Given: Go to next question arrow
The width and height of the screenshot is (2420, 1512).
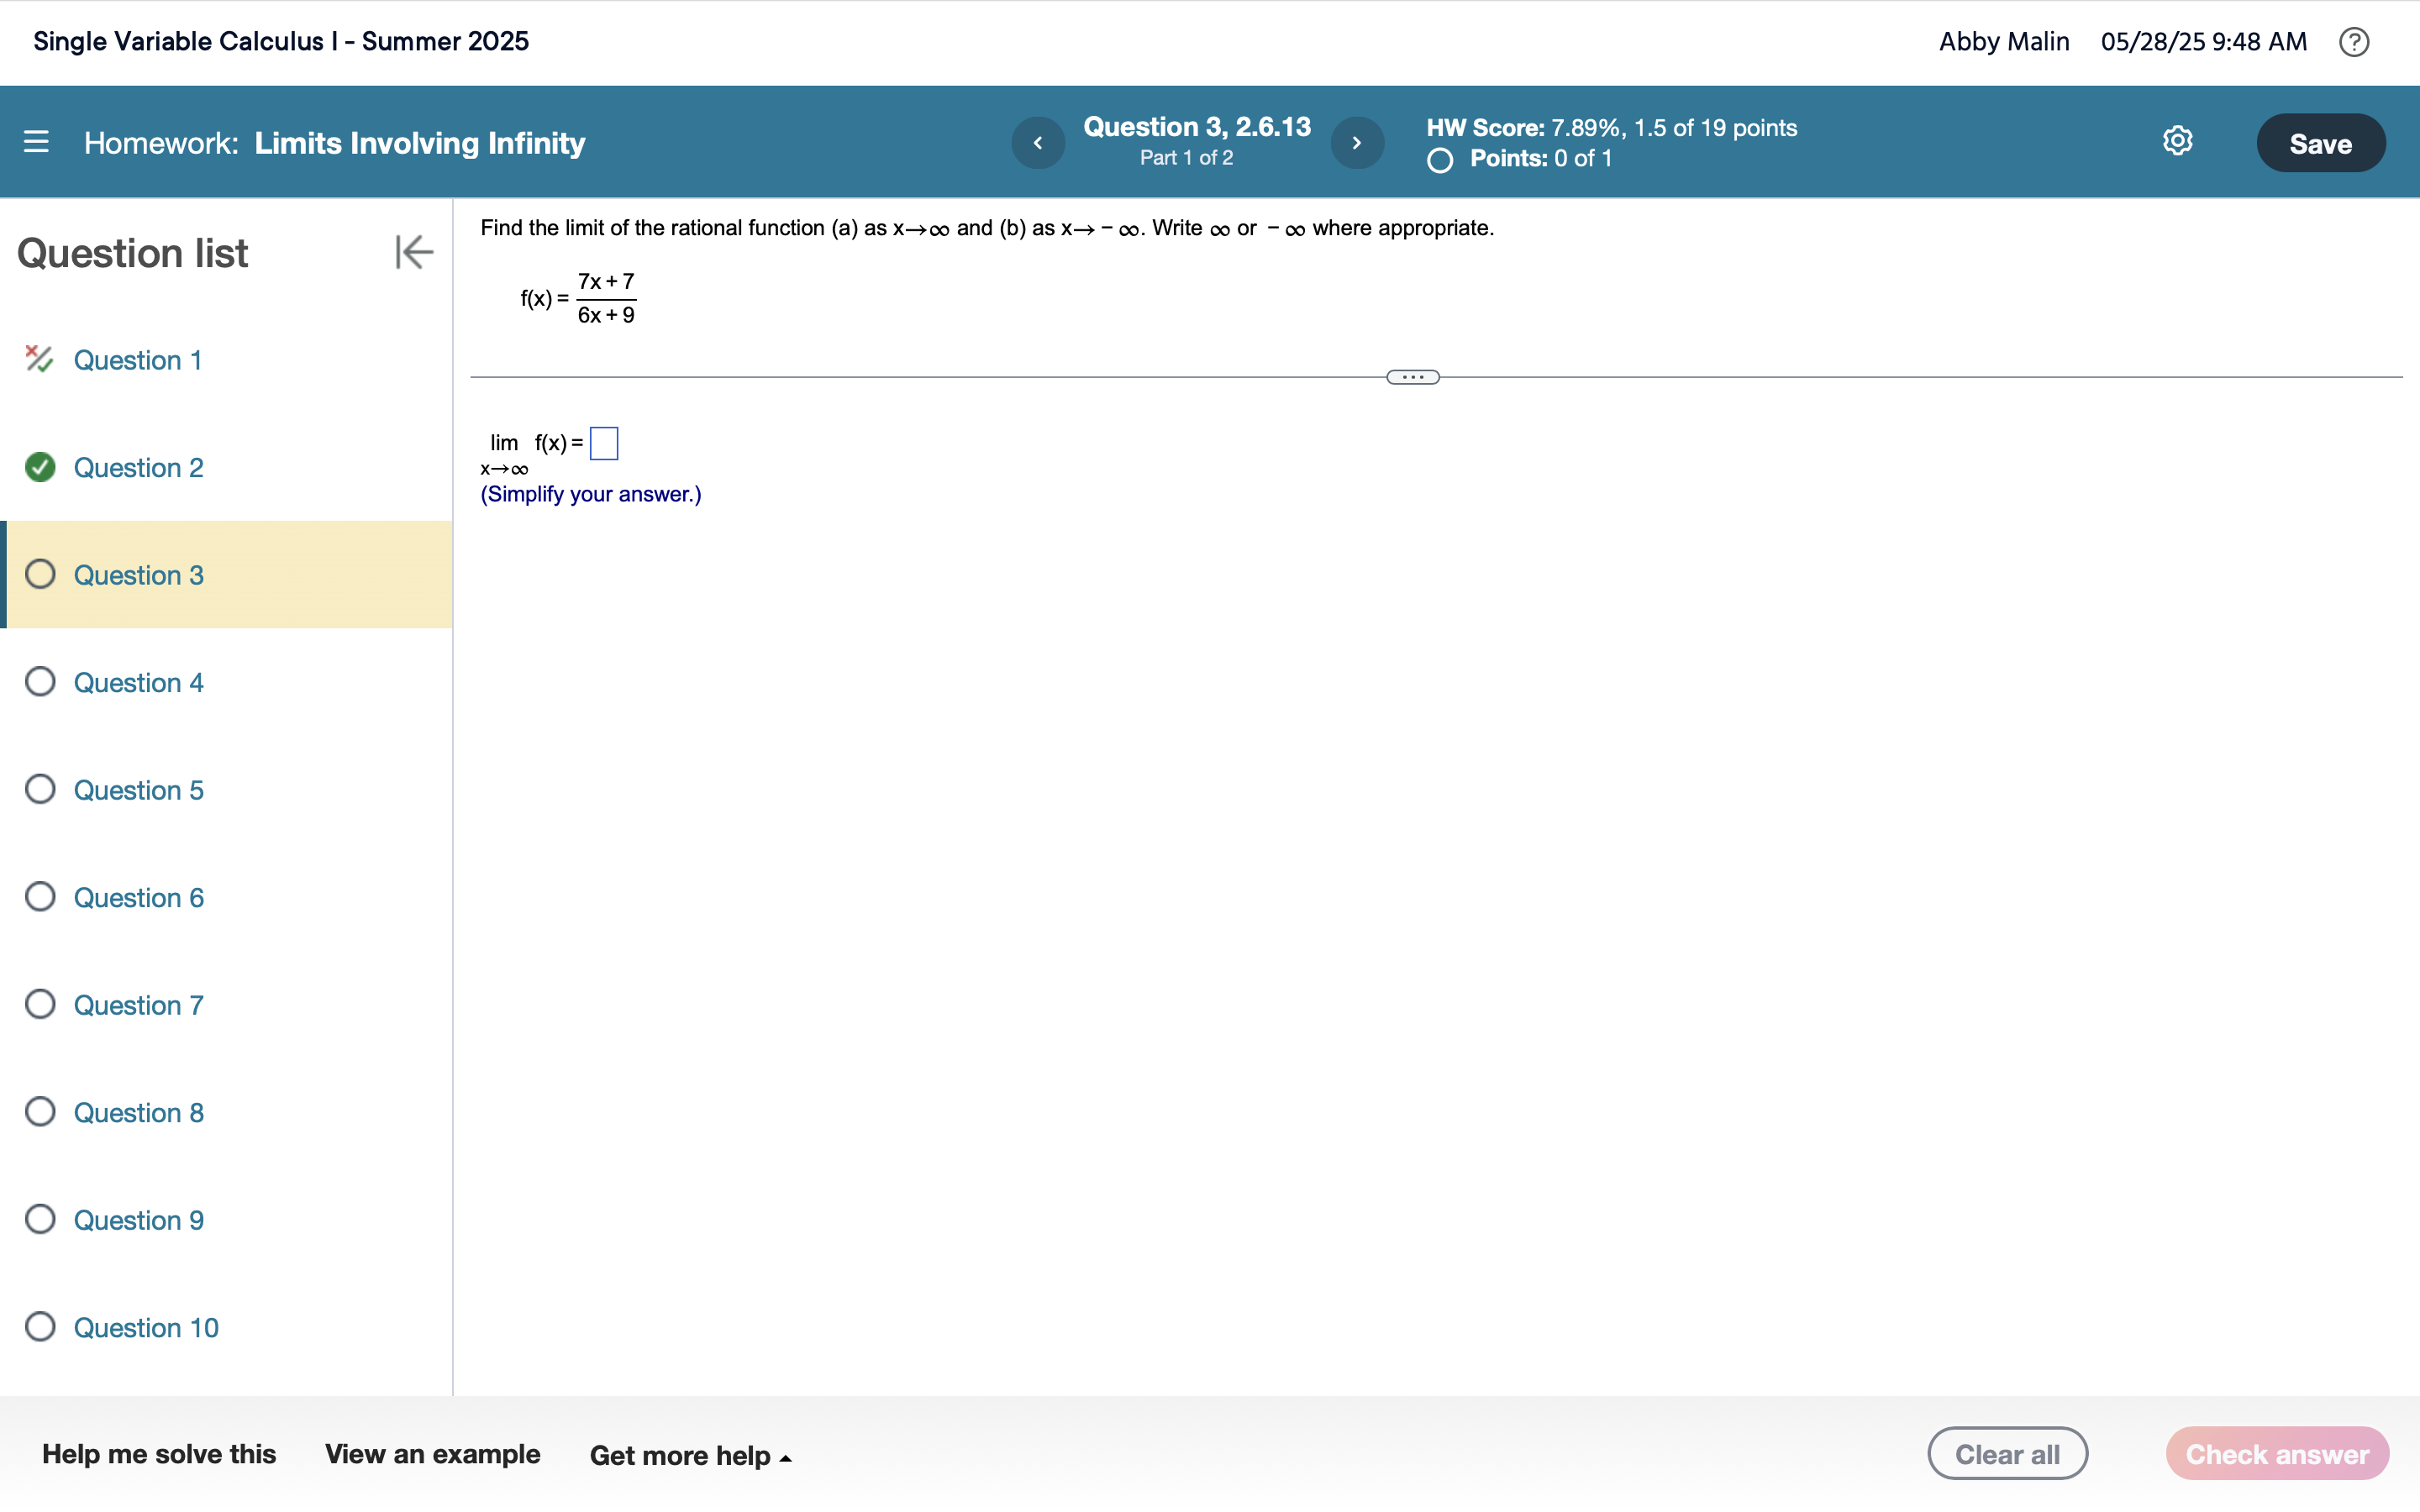Looking at the screenshot, I should [1357, 143].
